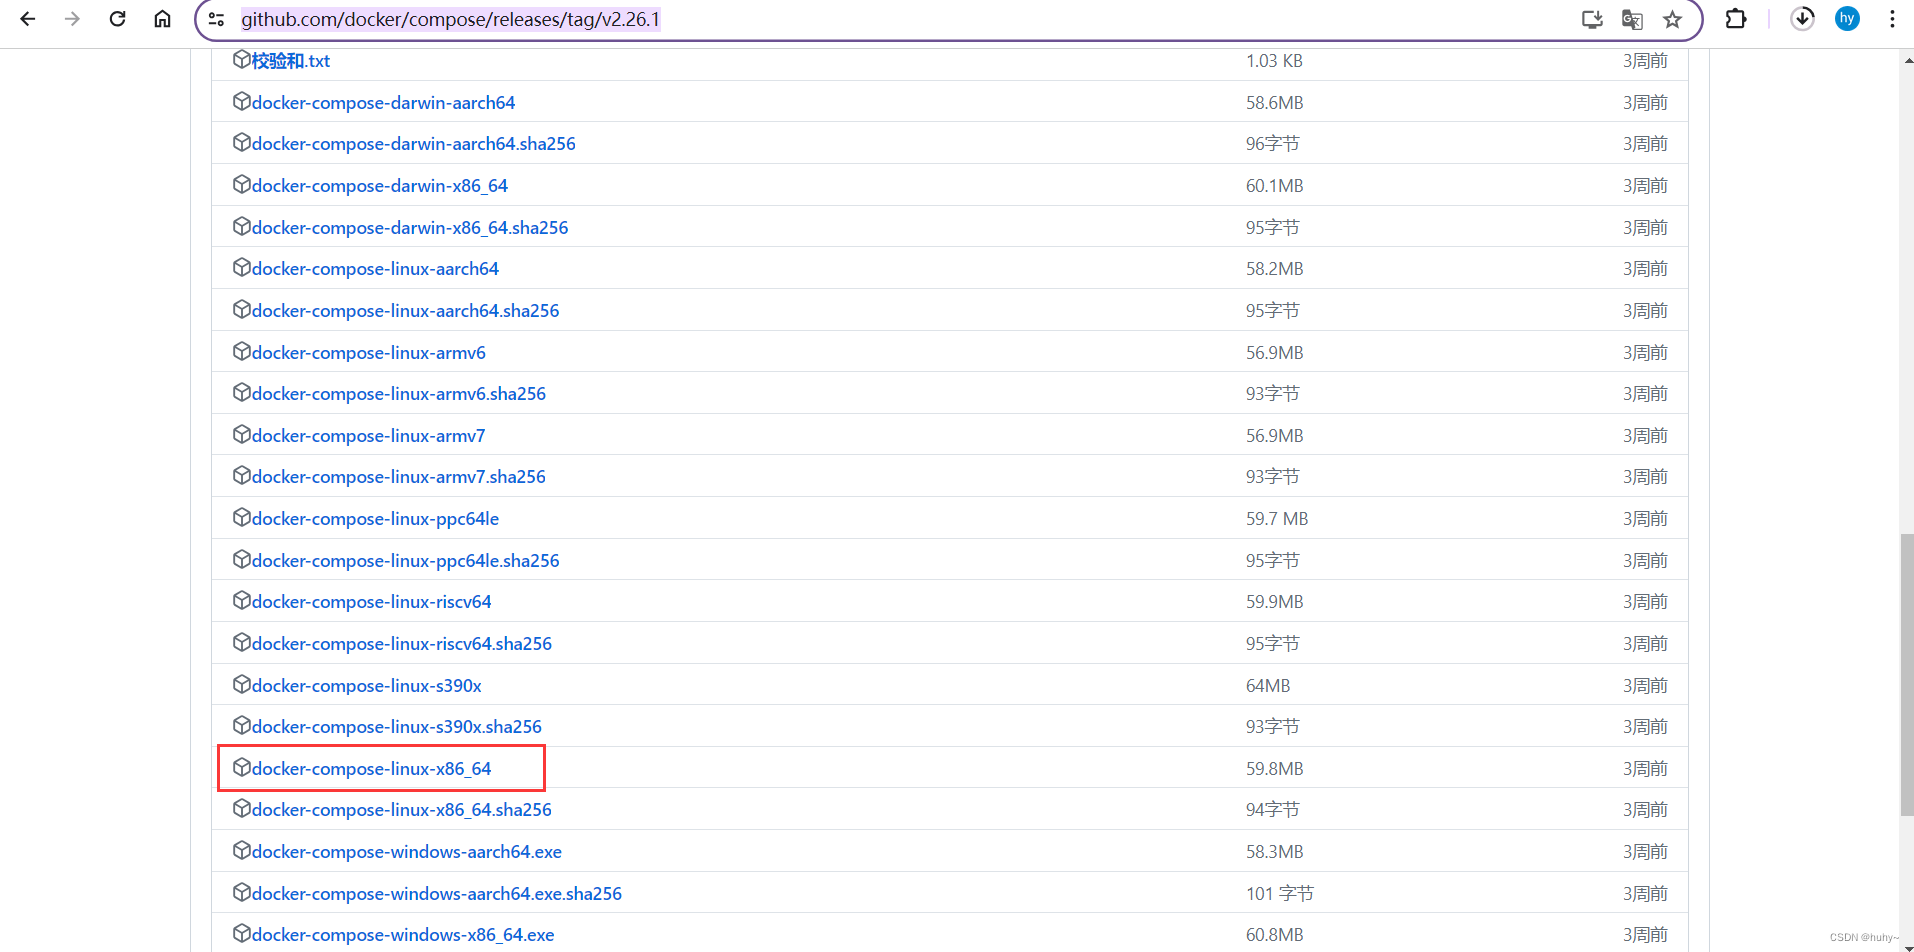Click package icon beside docker-compose-linux-x86_64.sha256
This screenshot has width=1914, height=952.
coord(241,808)
